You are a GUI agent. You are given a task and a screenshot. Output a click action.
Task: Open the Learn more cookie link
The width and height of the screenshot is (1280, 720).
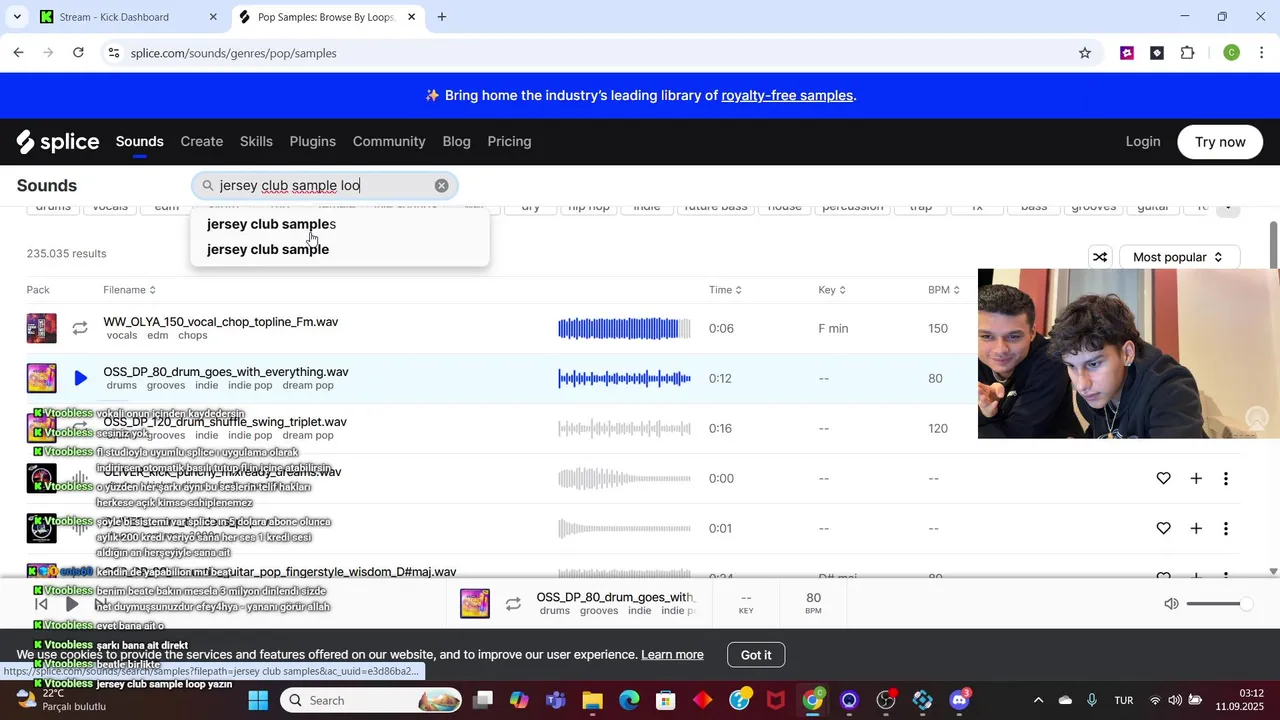(x=672, y=655)
